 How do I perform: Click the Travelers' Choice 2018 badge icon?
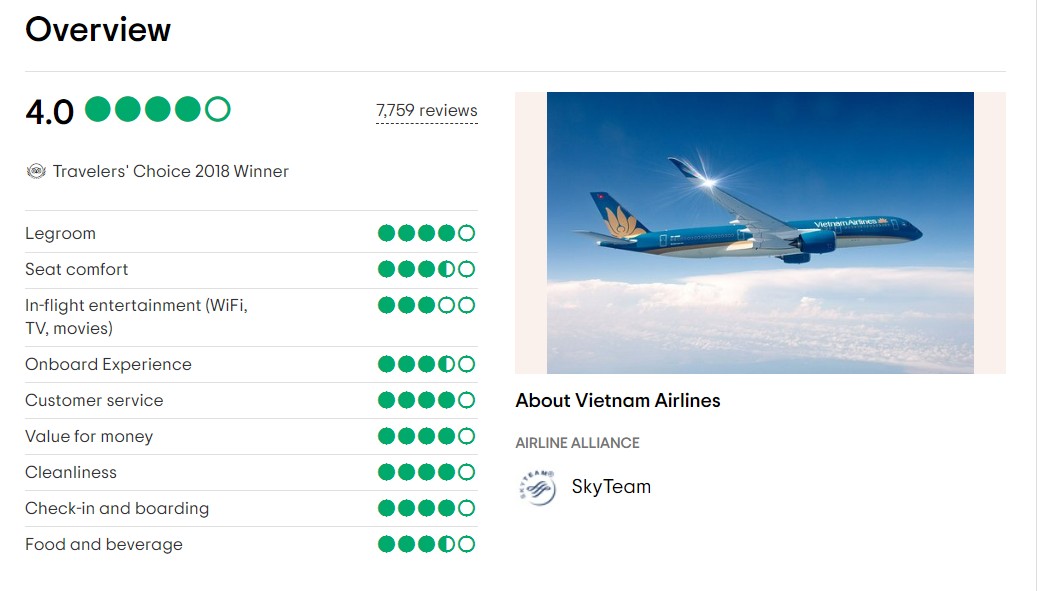coord(36,171)
